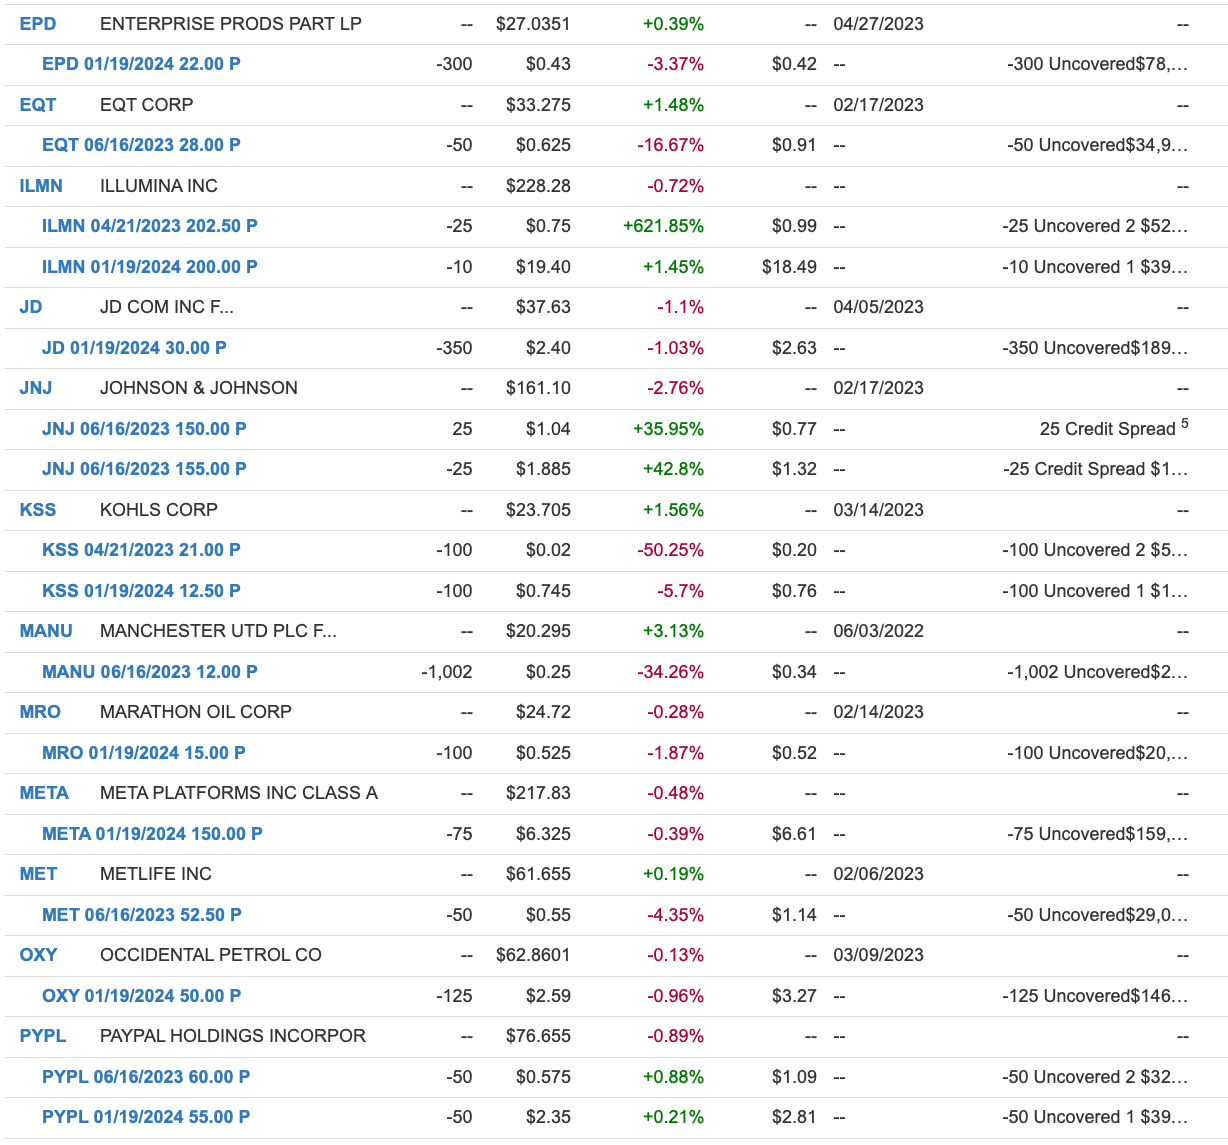Open KSS 04/21/2023 21.00 P option
Viewport: 1228px width, 1145px height.
tap(141, 550)
